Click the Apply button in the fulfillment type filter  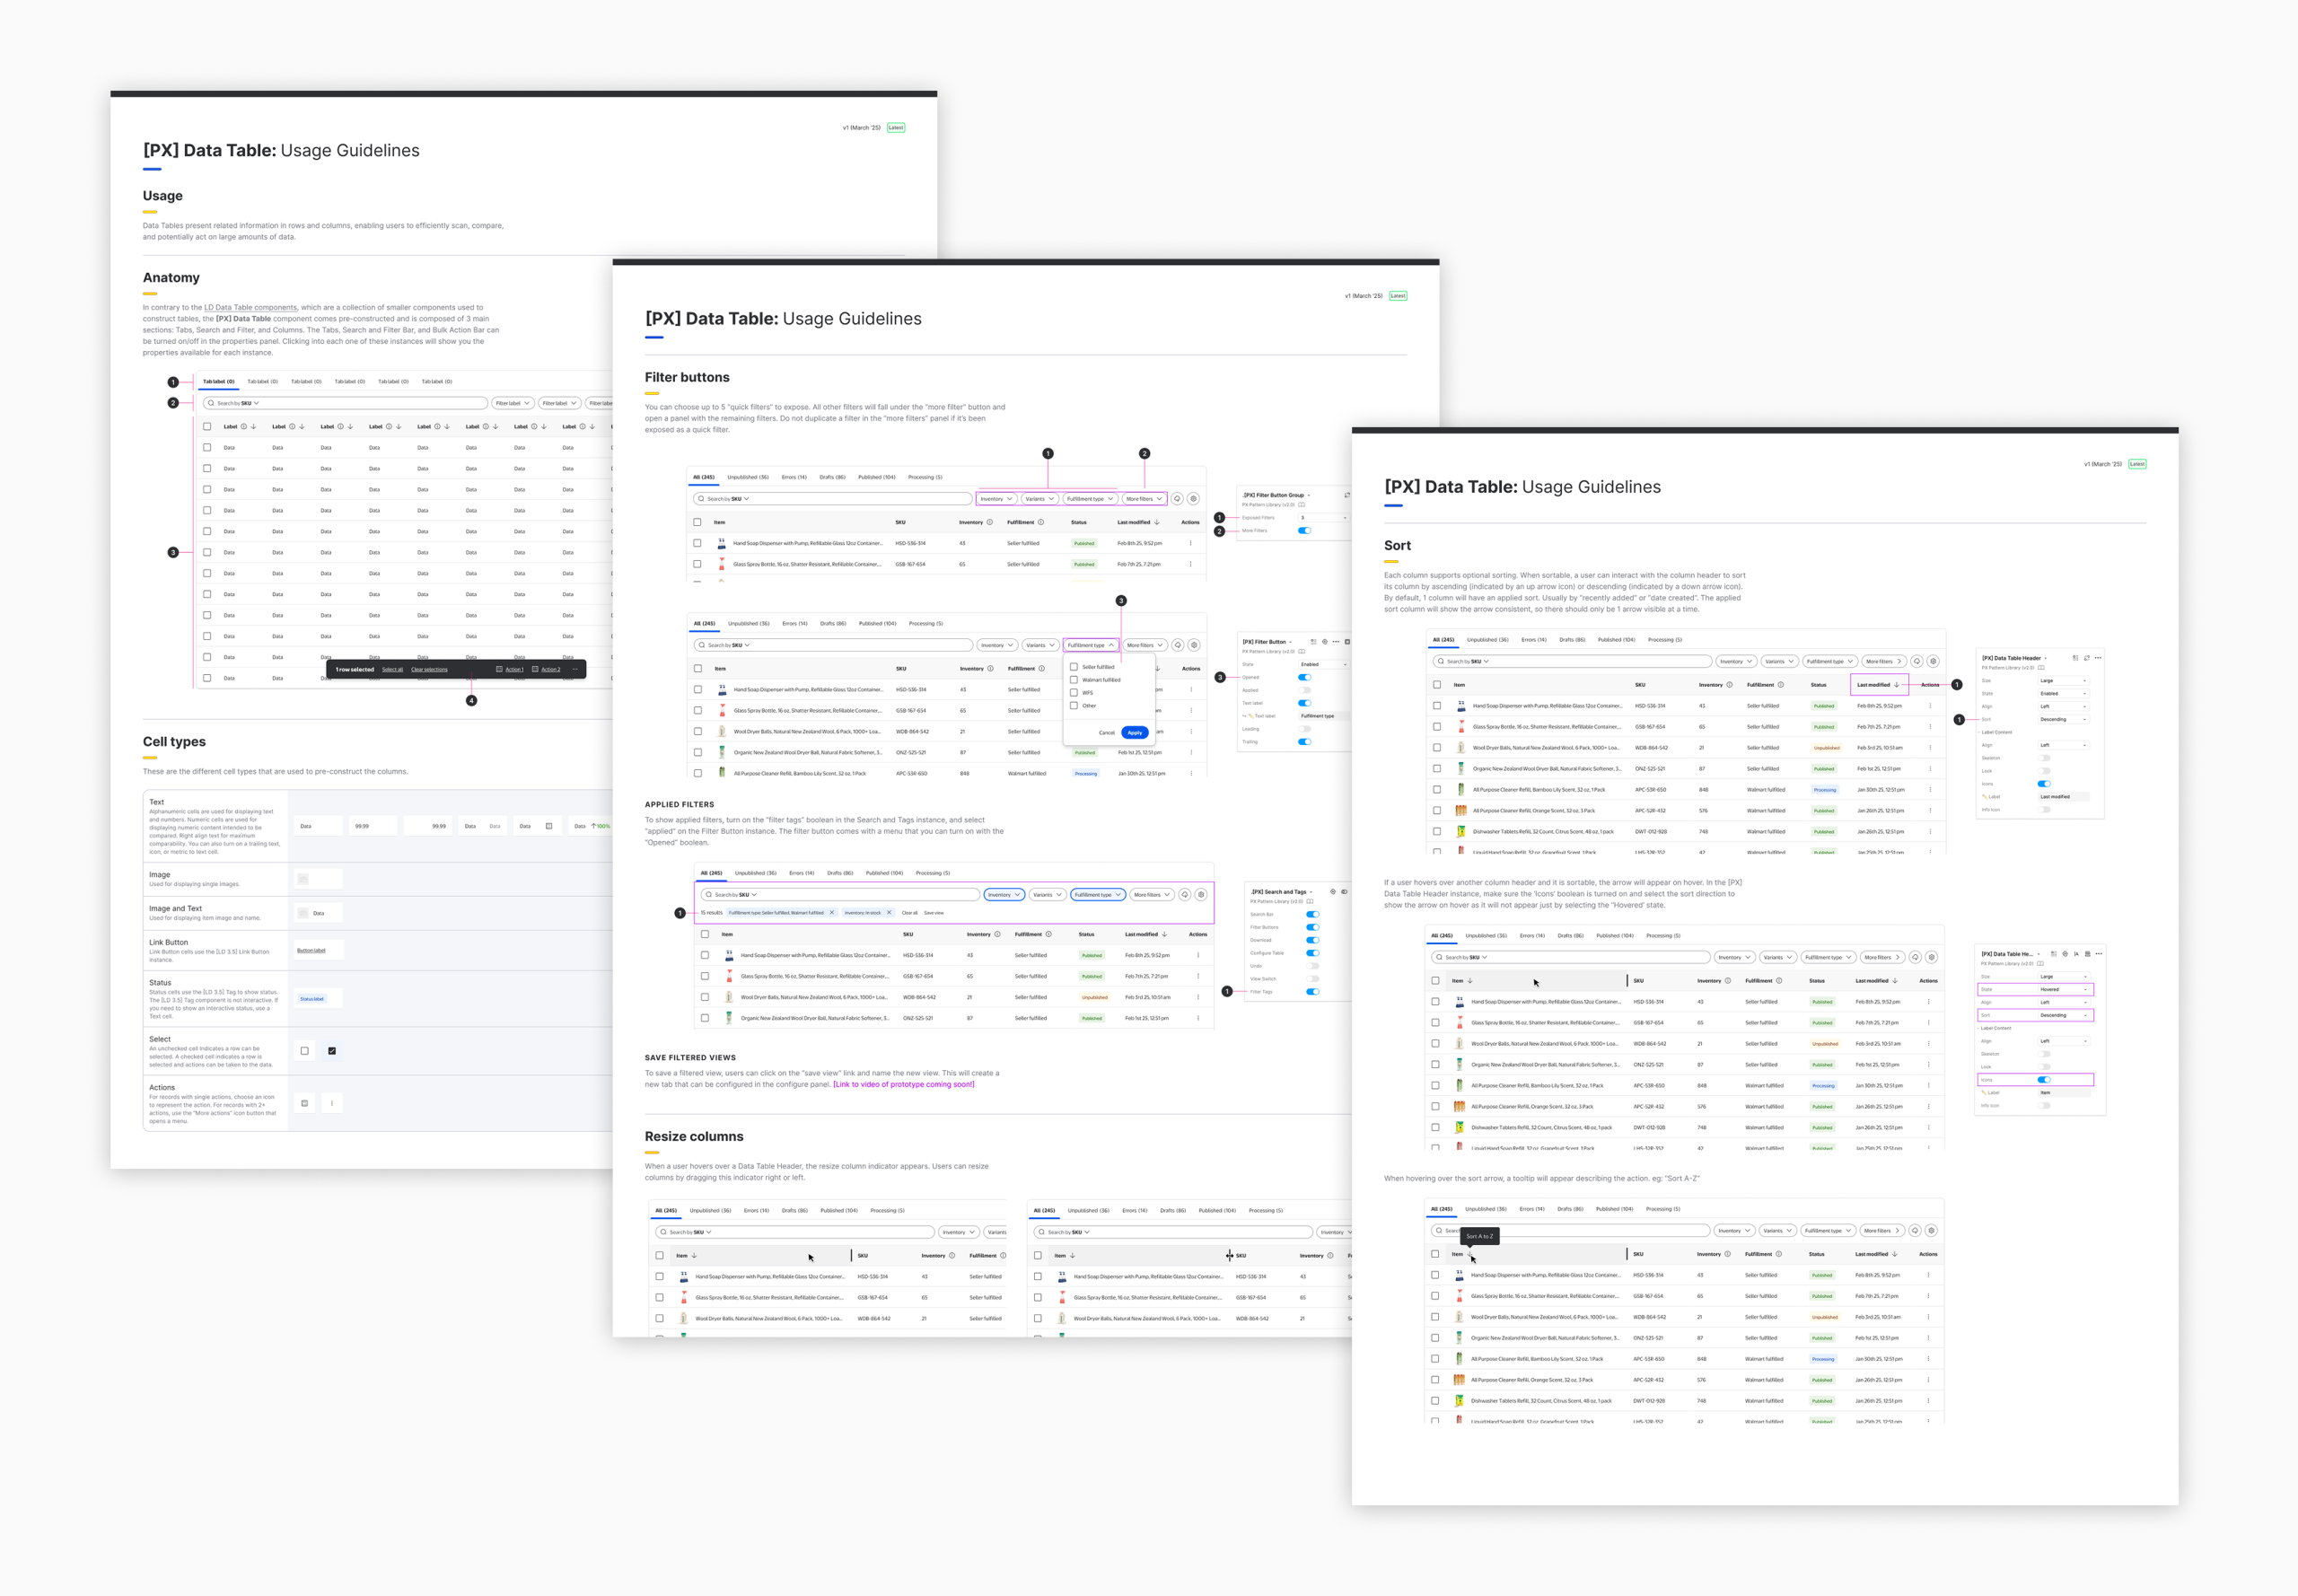1134,732
